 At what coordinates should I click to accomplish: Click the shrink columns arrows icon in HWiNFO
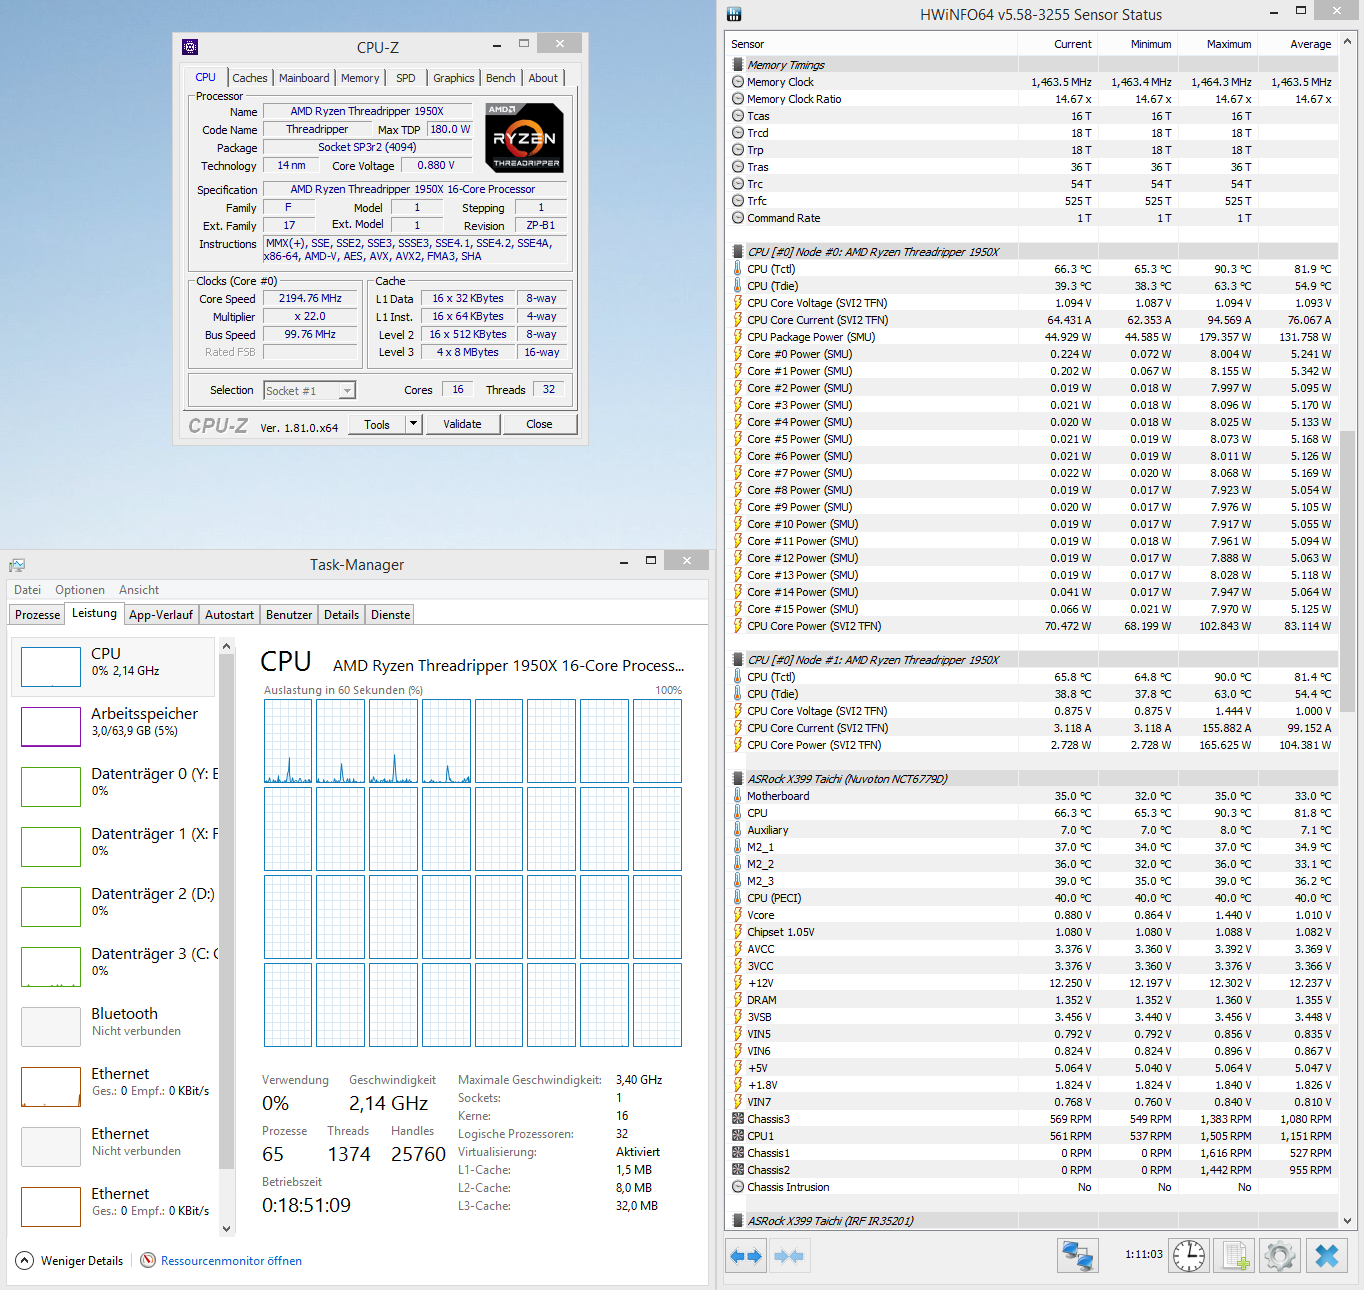[789, 1256]
